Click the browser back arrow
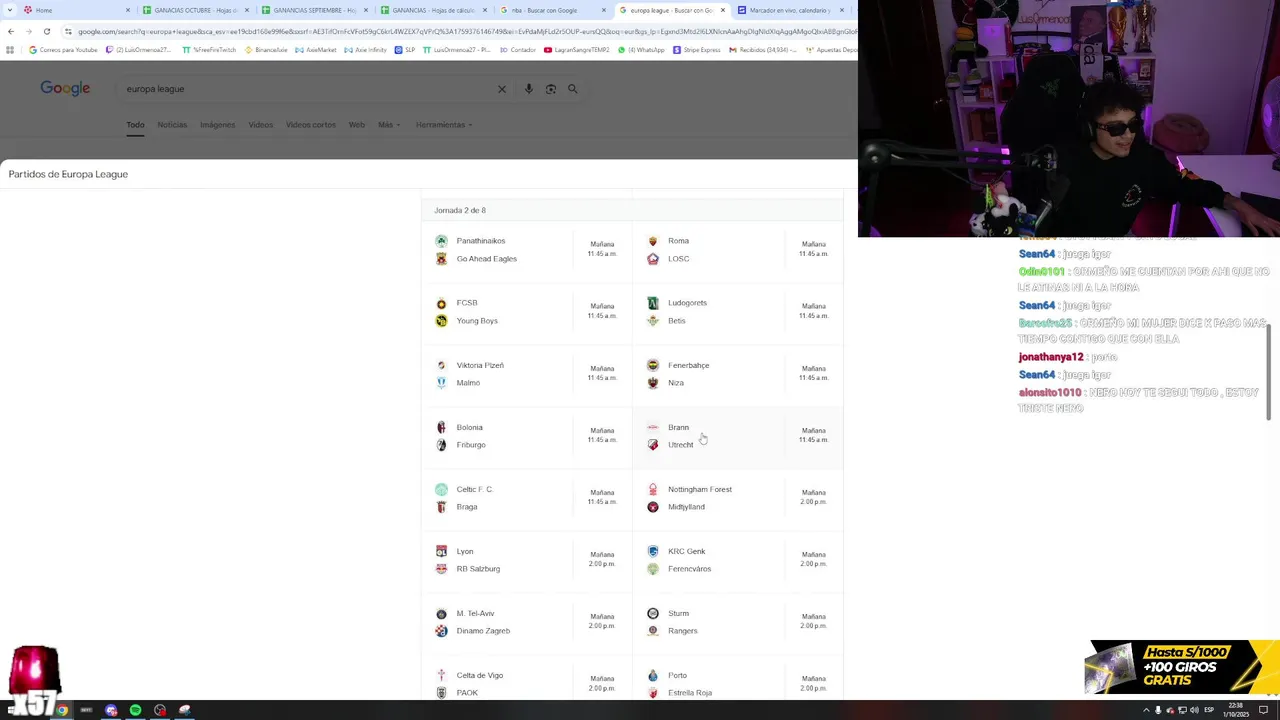This screenshot has height=720, width=1280. click(10, 31)
